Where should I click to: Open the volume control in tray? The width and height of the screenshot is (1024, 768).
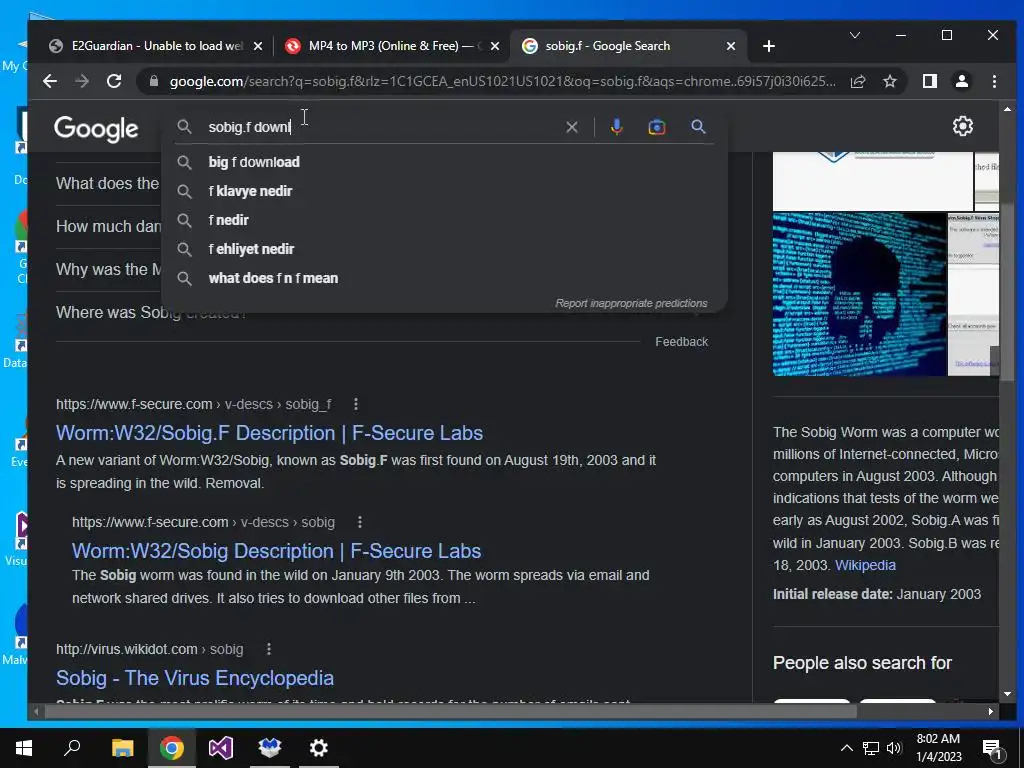pos(894,748)
